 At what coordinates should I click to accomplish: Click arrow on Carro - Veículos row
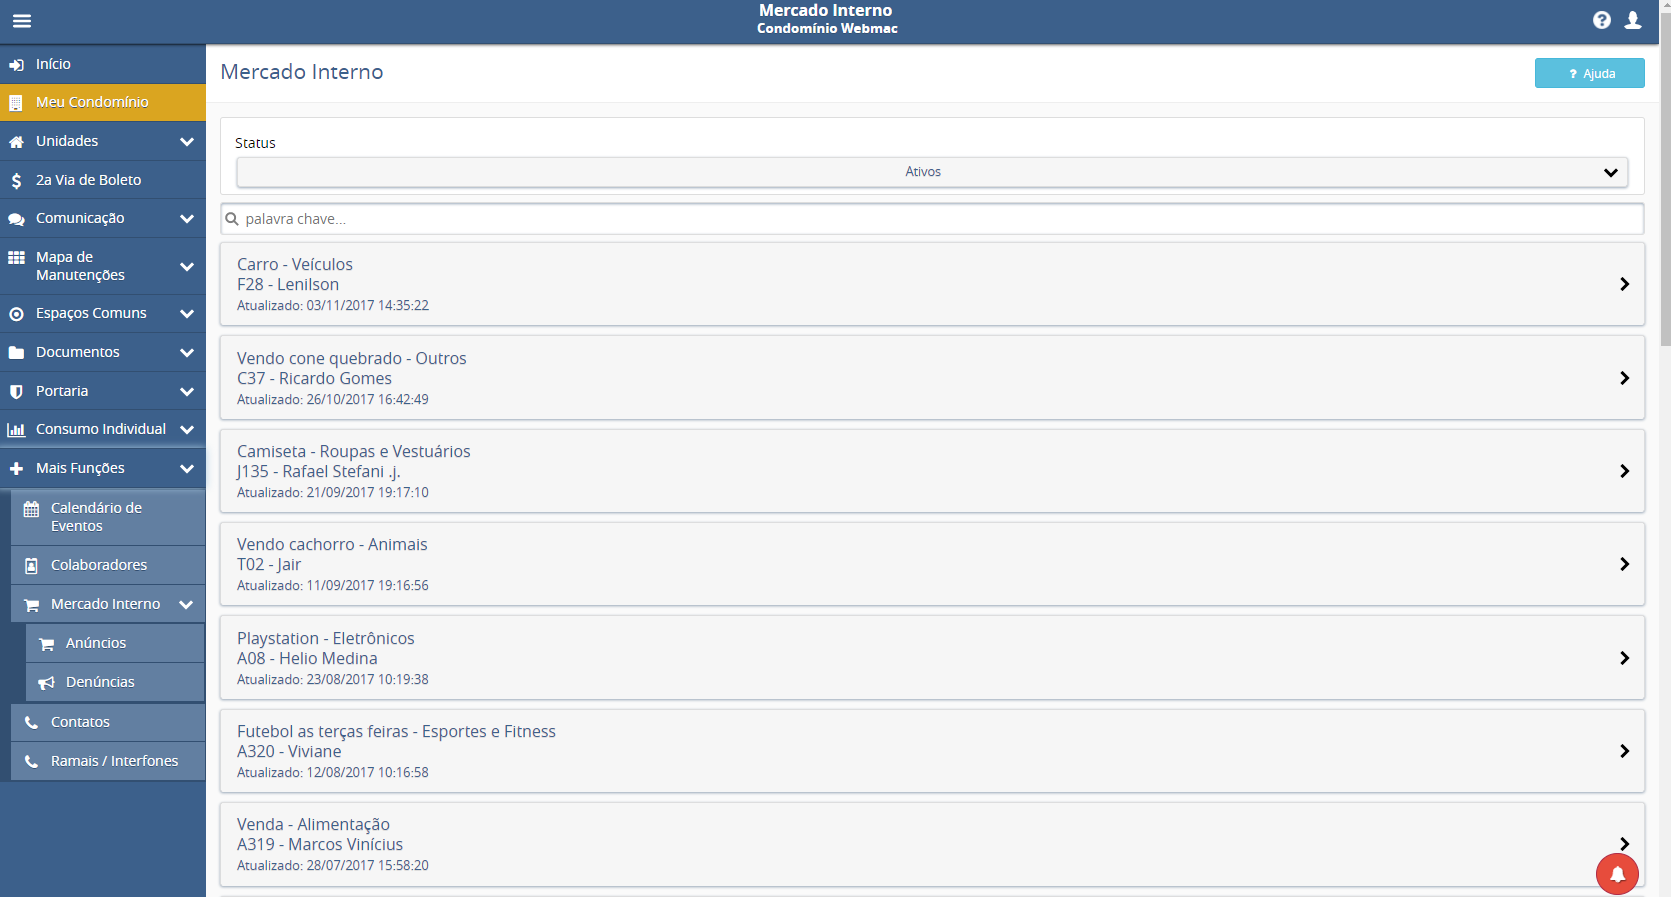click(1624, 284)
